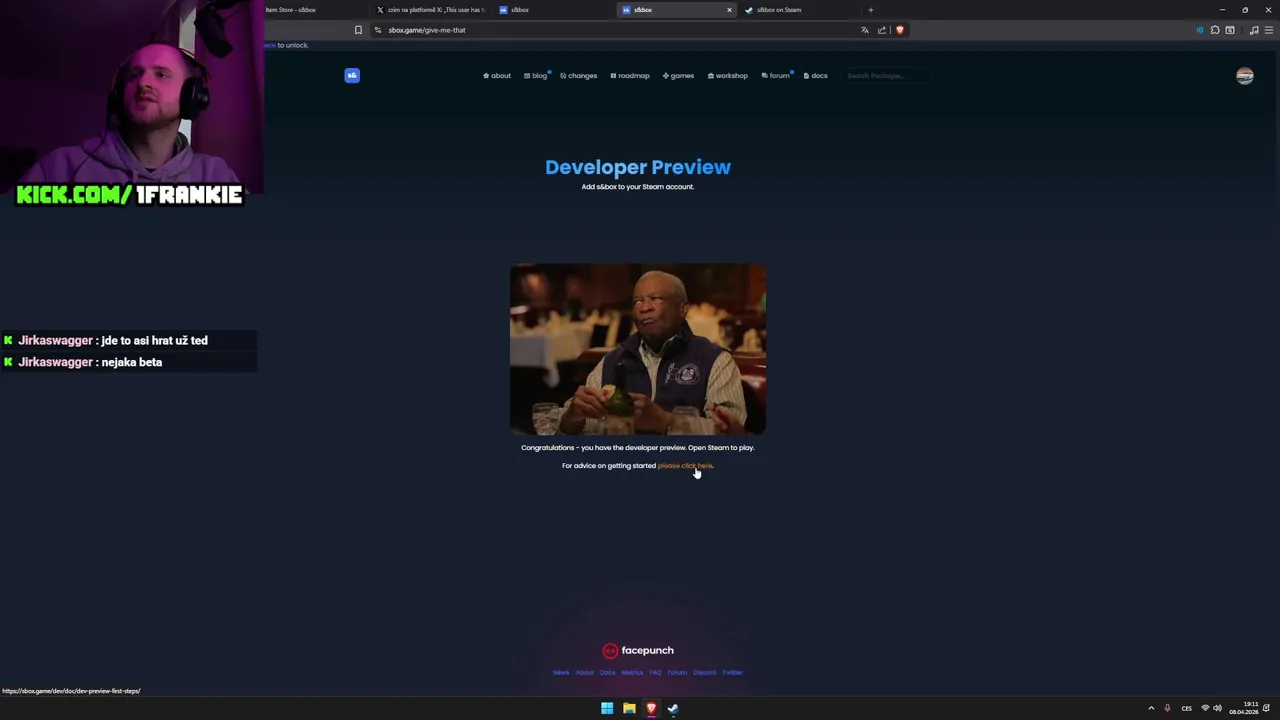Click the share icon in the address bar
1280x720 pixels.
pyautogui.click(x=882, y=30)
